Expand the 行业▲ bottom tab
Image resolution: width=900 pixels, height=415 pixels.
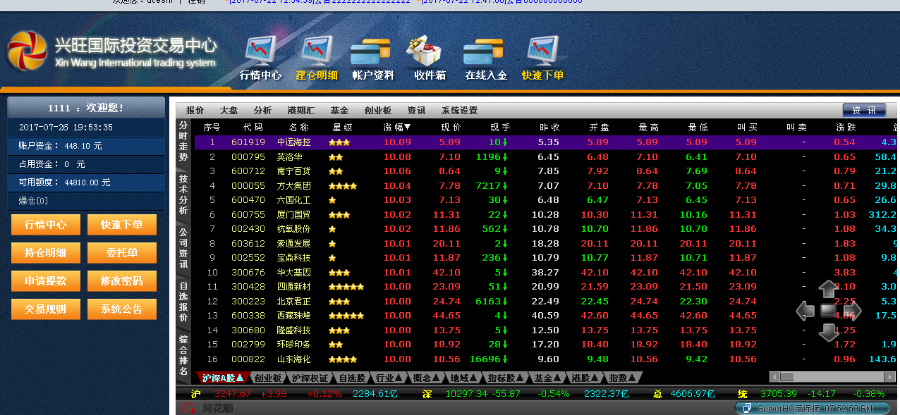click(387, 377)
